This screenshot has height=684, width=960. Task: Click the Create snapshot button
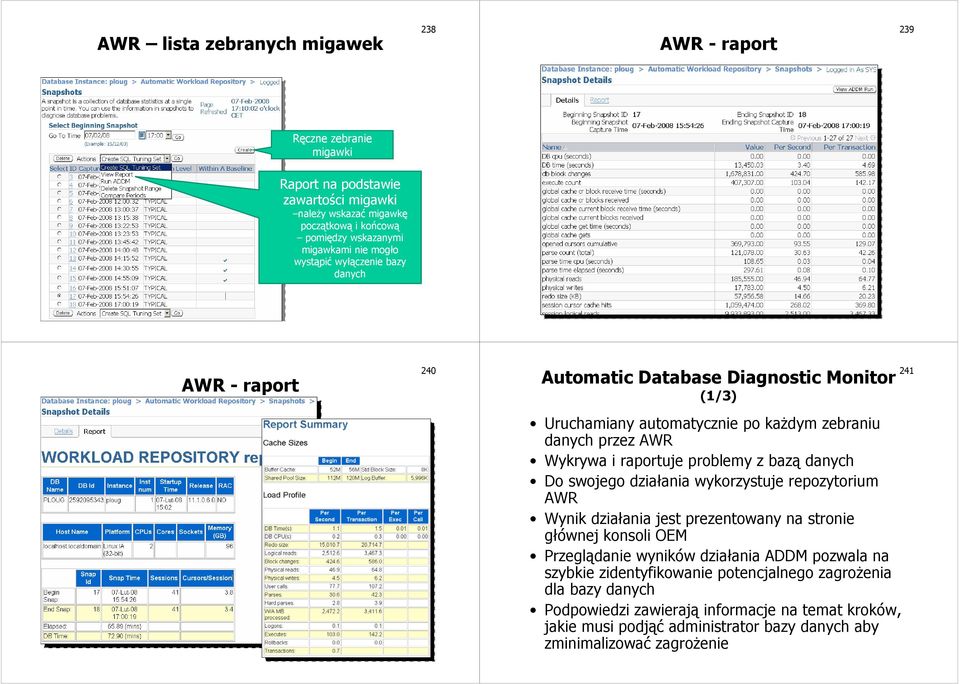point(245,149)
